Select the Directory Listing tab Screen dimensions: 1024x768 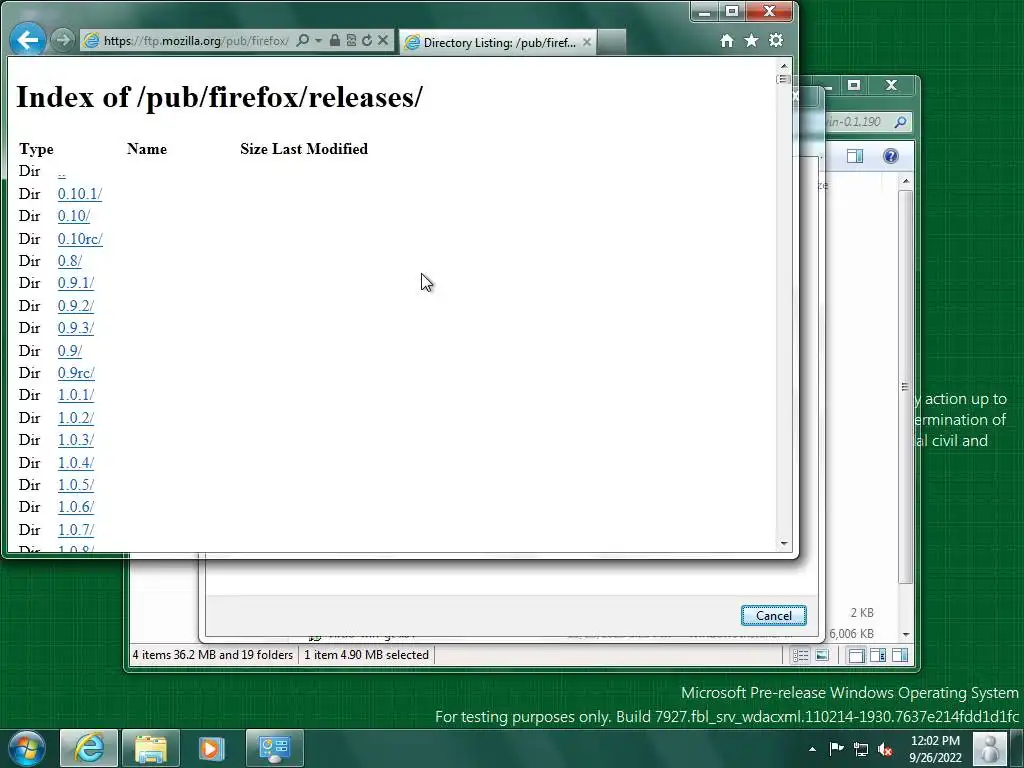pos(496,42)
